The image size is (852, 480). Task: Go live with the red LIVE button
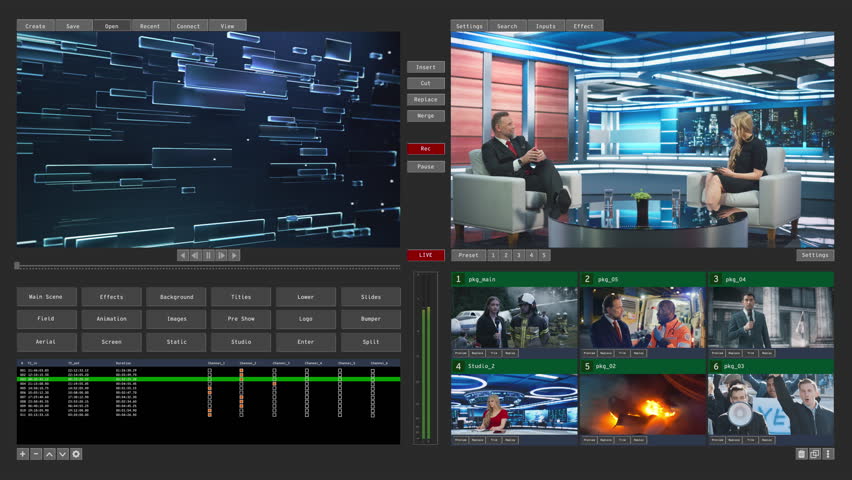click(425, 255)
